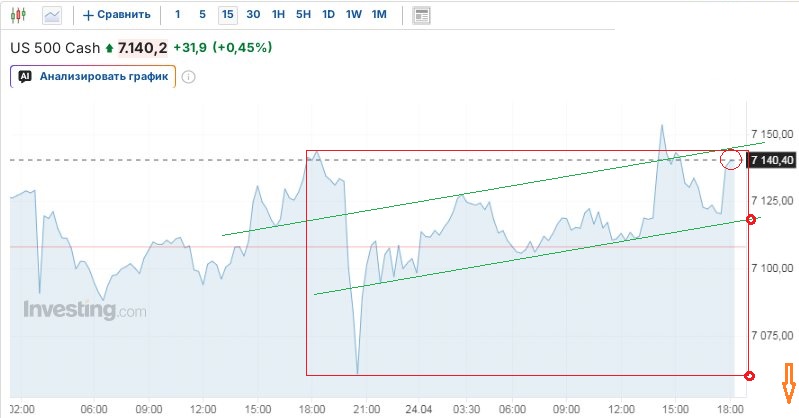Click the Сравнить compare button

point(118,15)
